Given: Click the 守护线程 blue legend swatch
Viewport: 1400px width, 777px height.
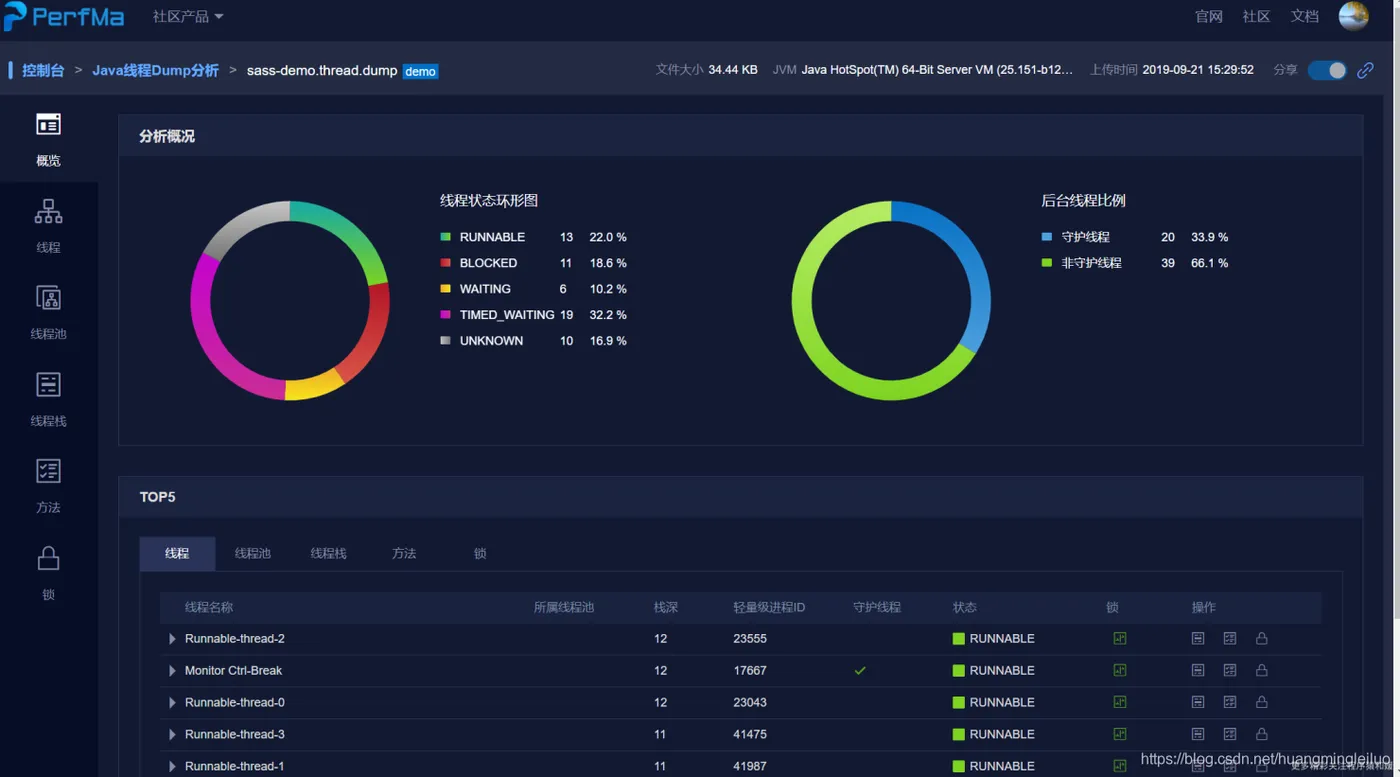Looking at the screenshot, I should [x=1046, y=237].
